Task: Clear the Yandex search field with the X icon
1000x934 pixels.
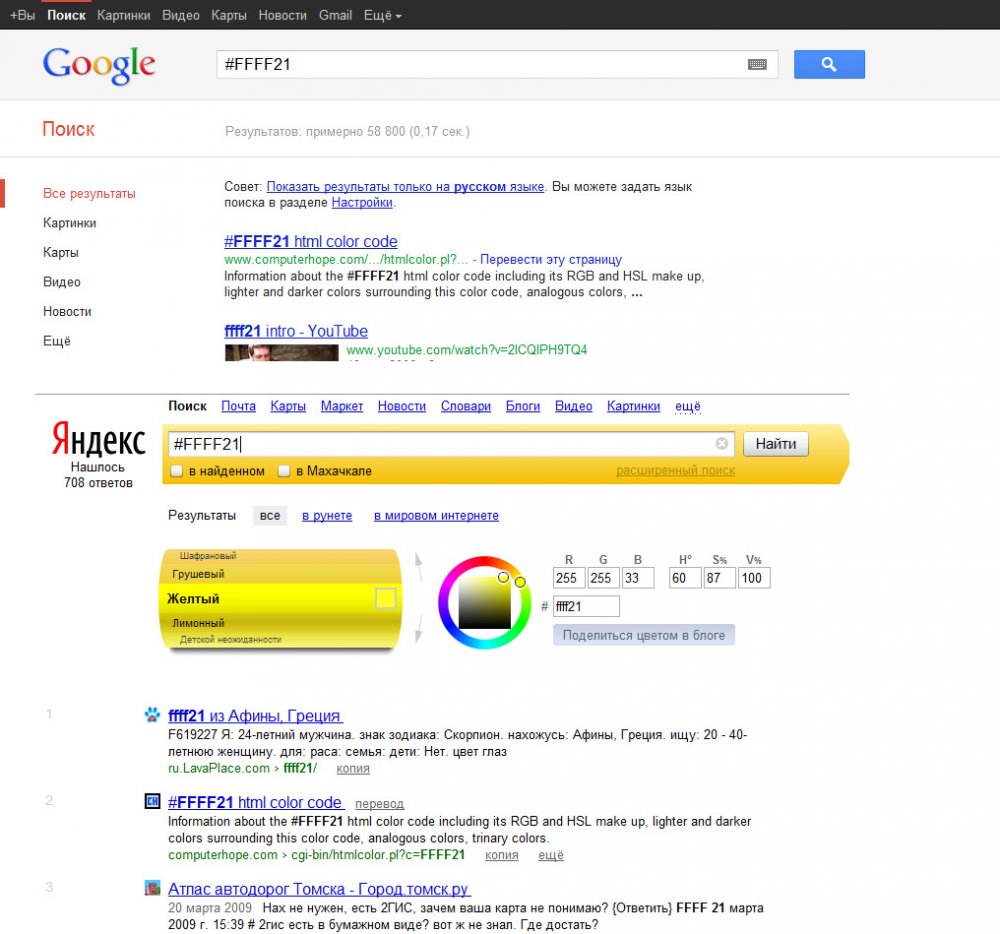Action: tap(721, 443)
